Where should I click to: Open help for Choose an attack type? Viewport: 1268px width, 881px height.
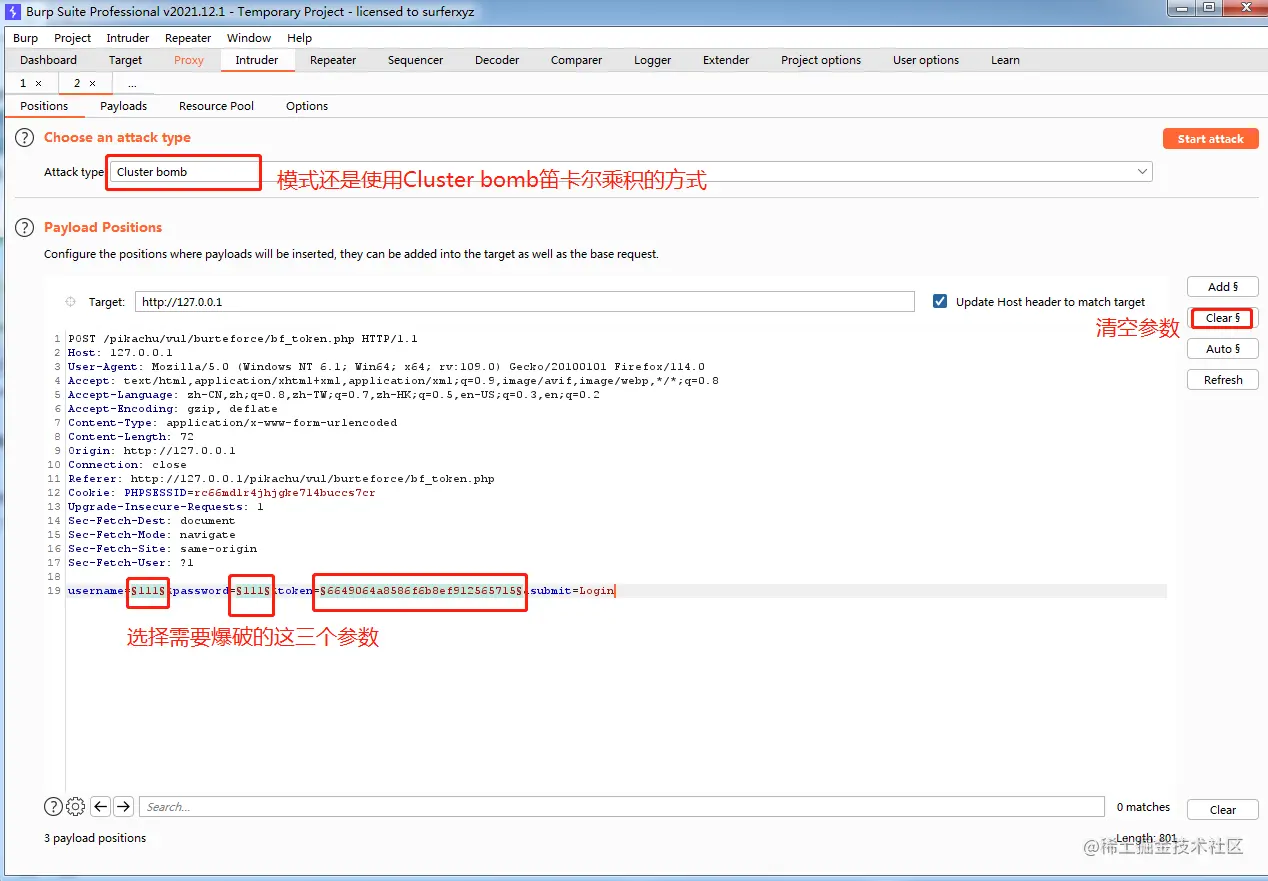[x=24, y=138]
